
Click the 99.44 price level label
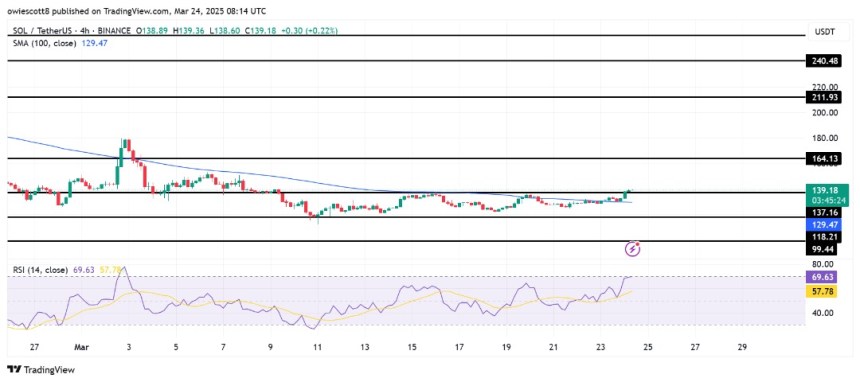pos(822,250)
